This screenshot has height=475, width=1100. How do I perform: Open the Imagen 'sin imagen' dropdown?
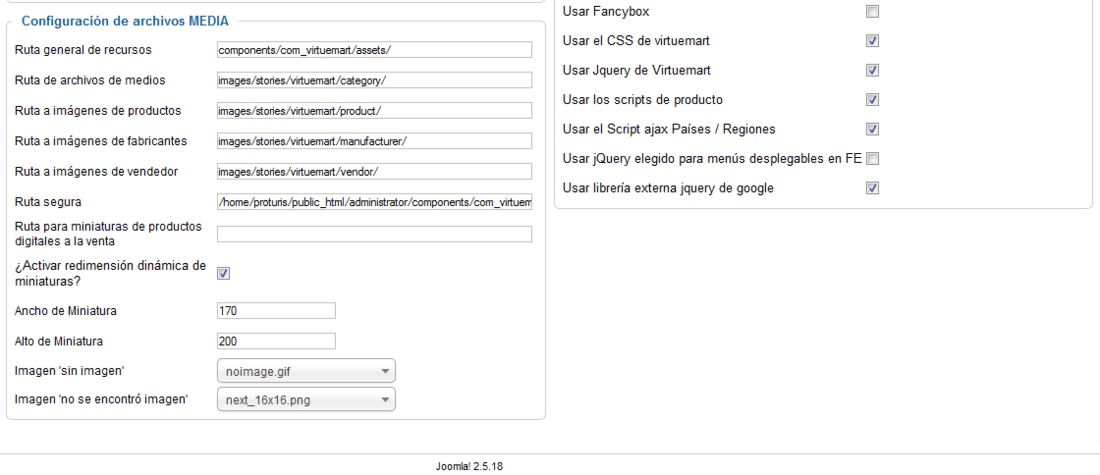[307, 371]
